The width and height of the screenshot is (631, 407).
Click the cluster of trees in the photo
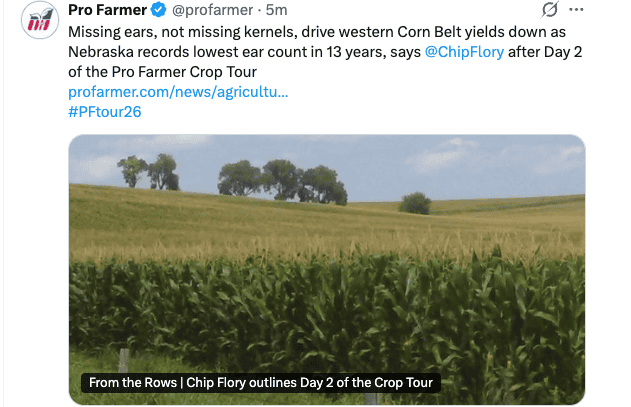coord(283,180)
